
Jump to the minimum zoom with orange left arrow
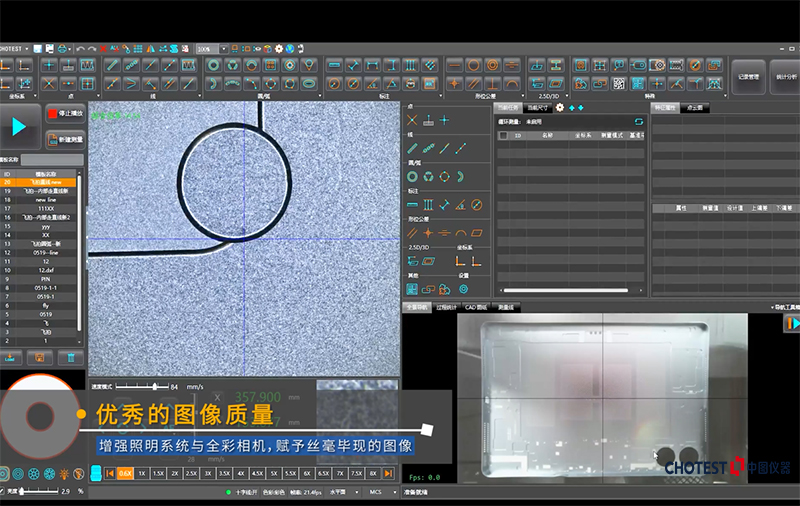109,473
